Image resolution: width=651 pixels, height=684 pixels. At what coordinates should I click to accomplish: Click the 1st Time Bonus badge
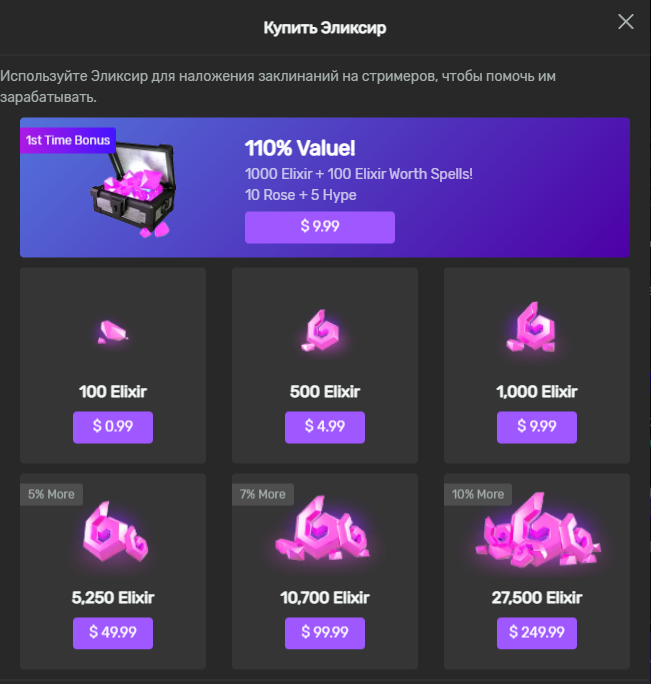[68, 140]
